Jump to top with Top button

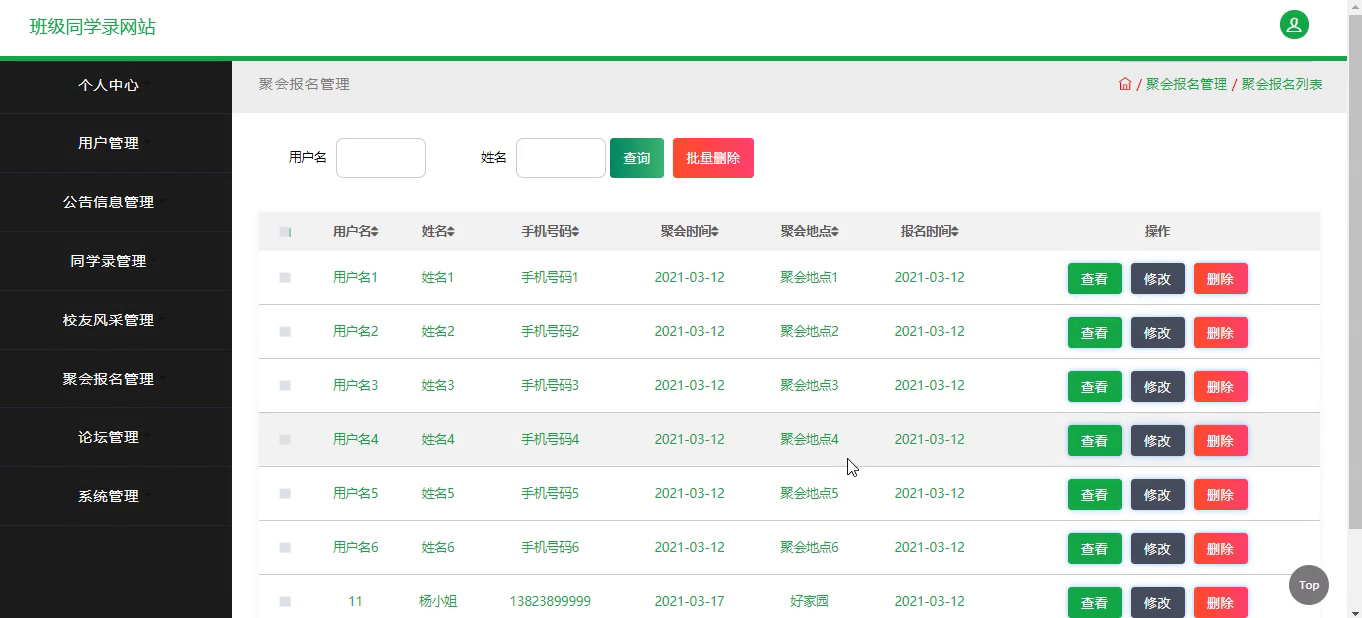click(x=1309, y=585)
